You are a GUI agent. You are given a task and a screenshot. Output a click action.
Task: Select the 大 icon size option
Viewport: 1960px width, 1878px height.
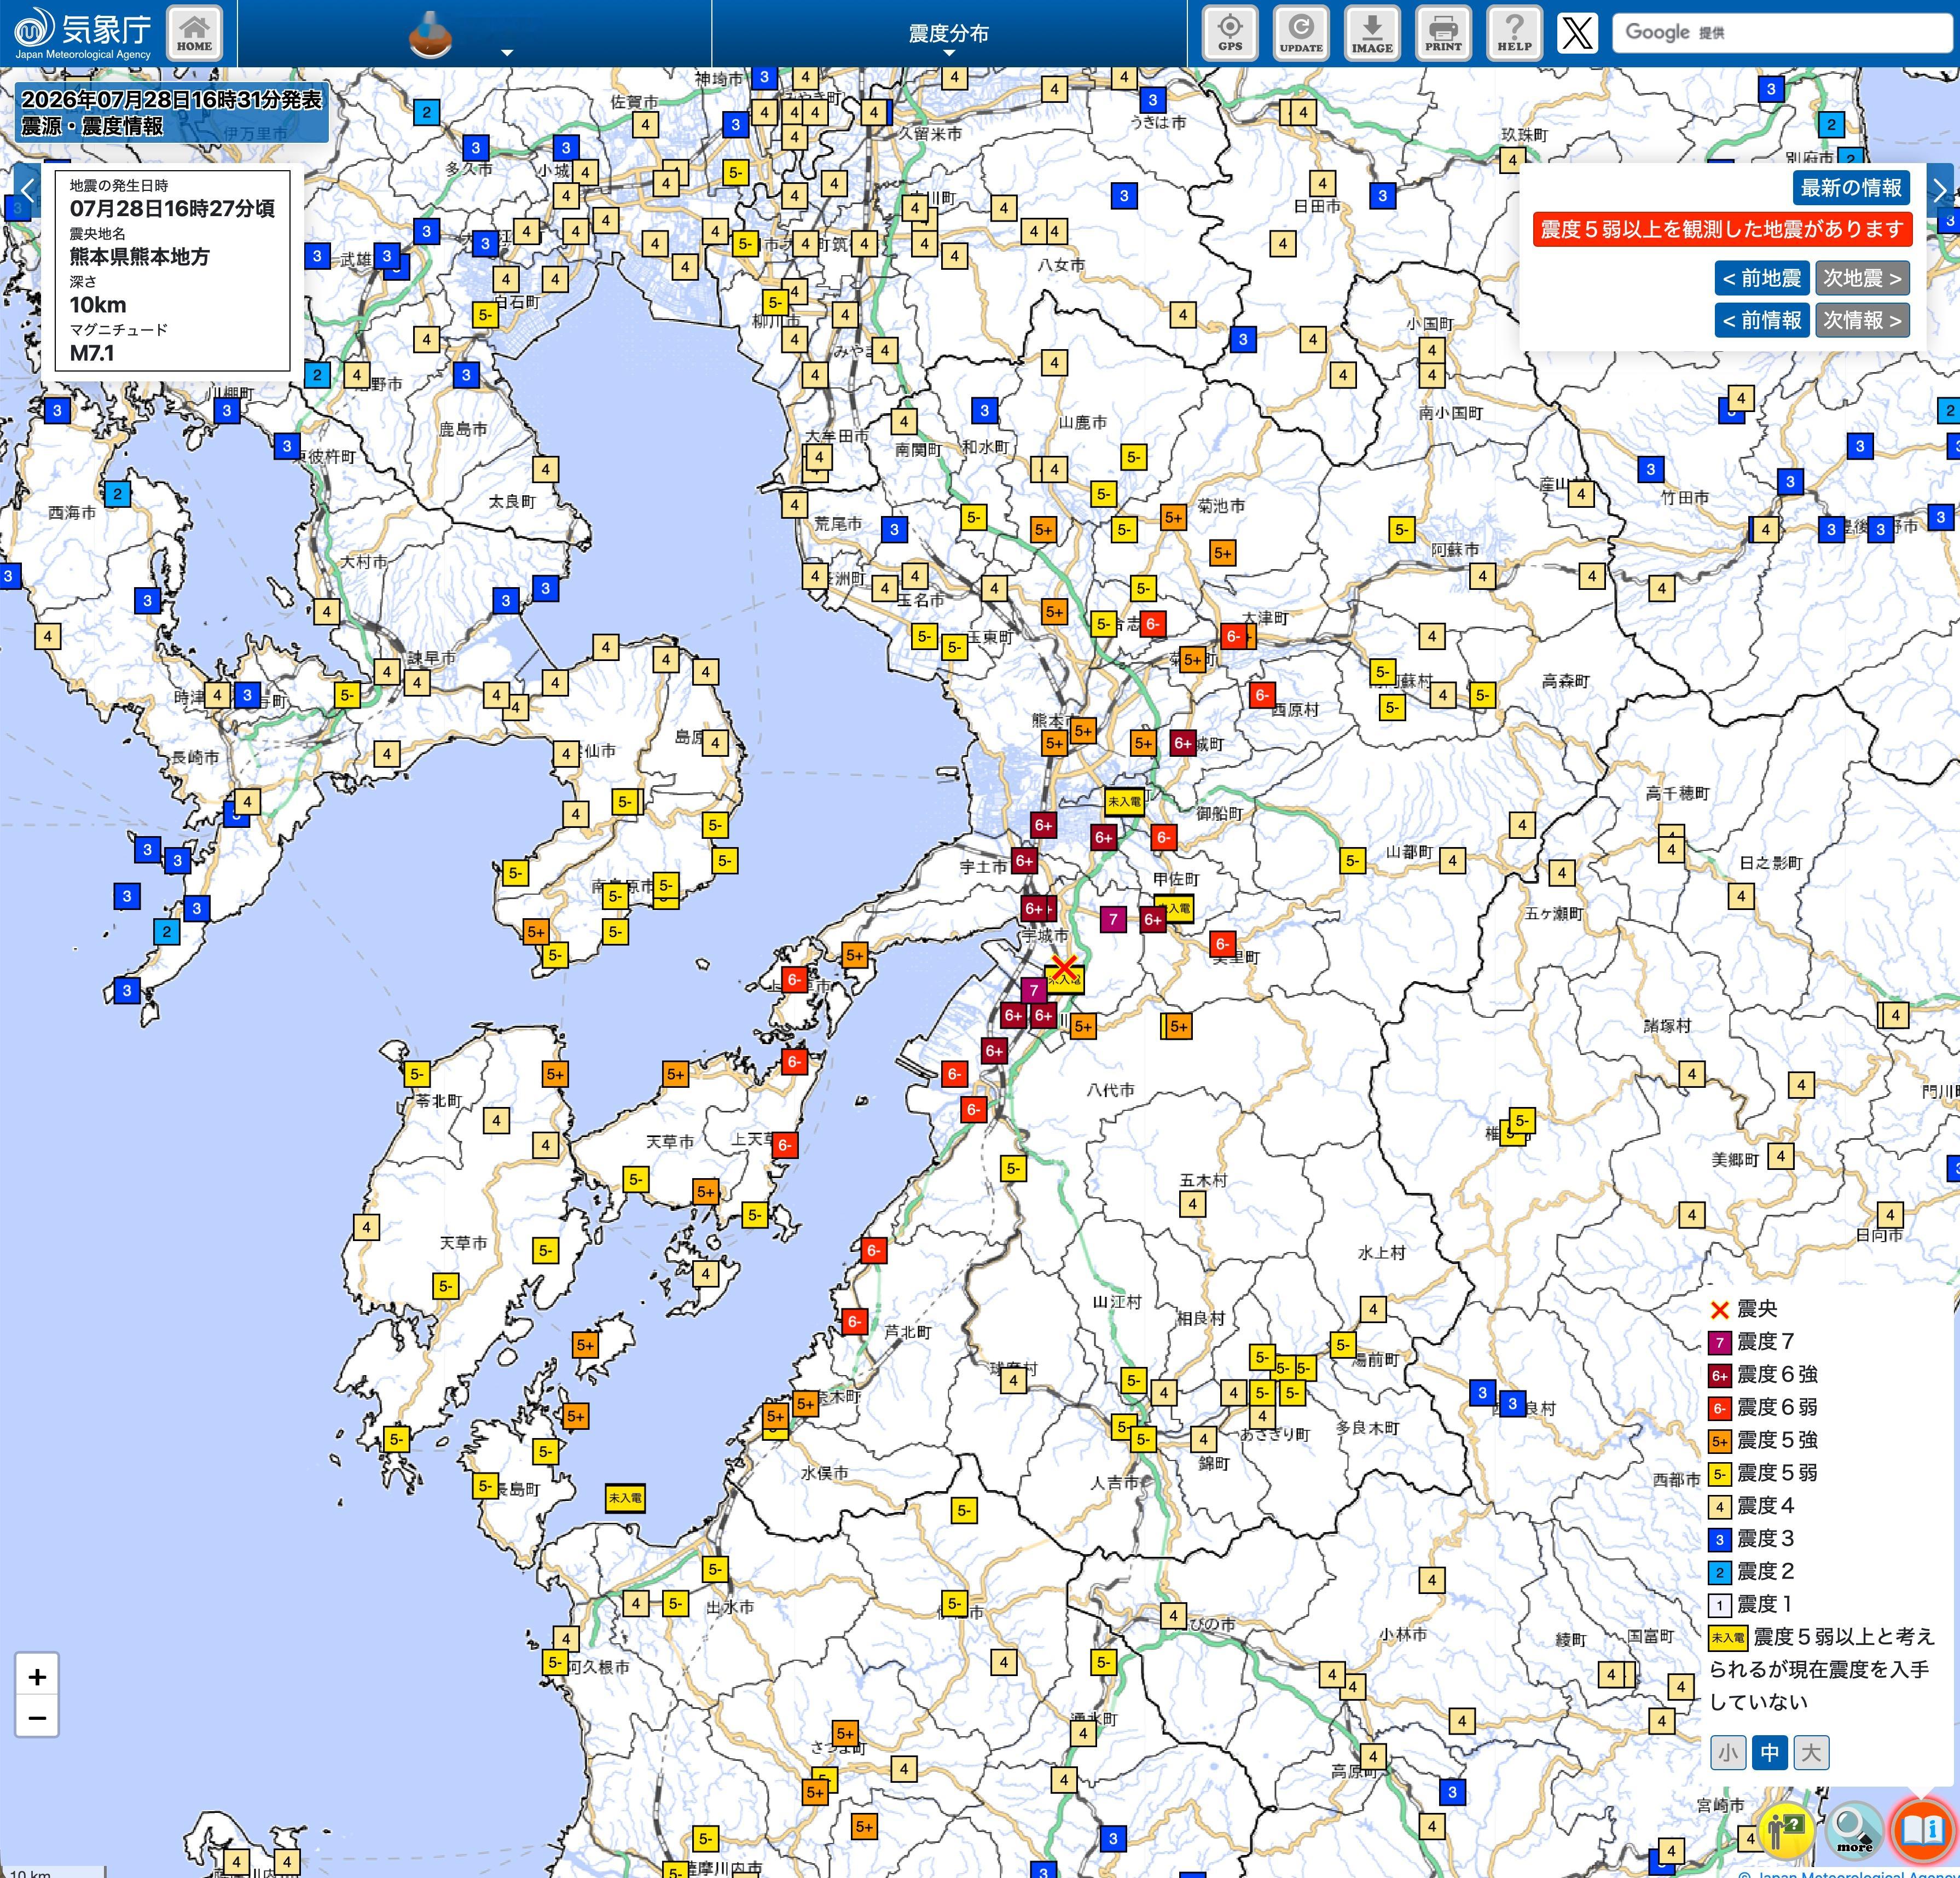point(1811,1752)
